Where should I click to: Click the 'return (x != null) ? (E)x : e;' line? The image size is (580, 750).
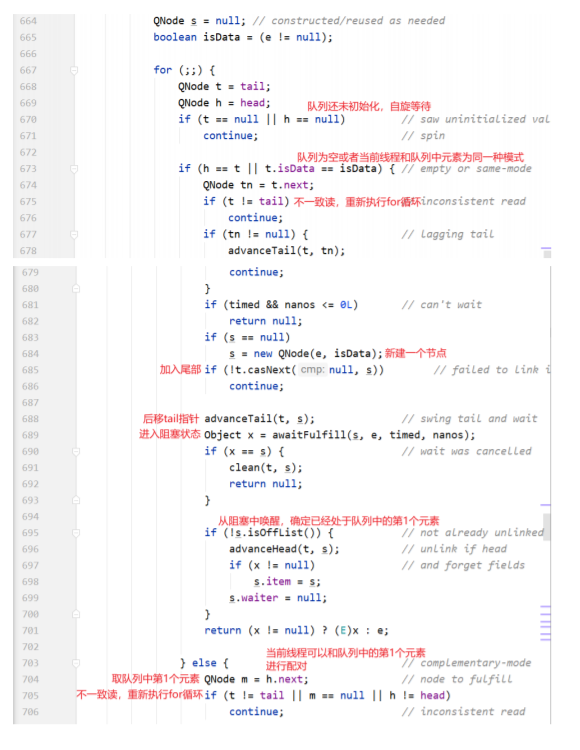pyautogui.click(x=296, y=630)
